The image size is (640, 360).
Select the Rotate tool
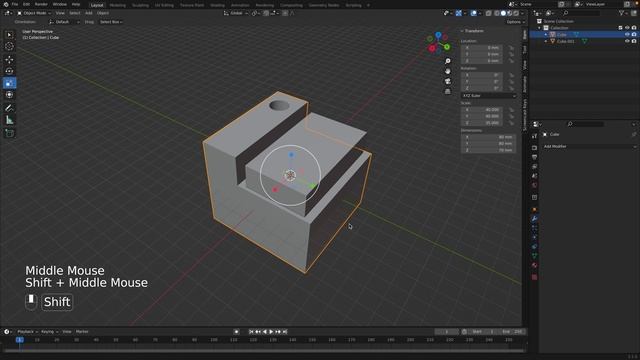click(x=9, y=71)
